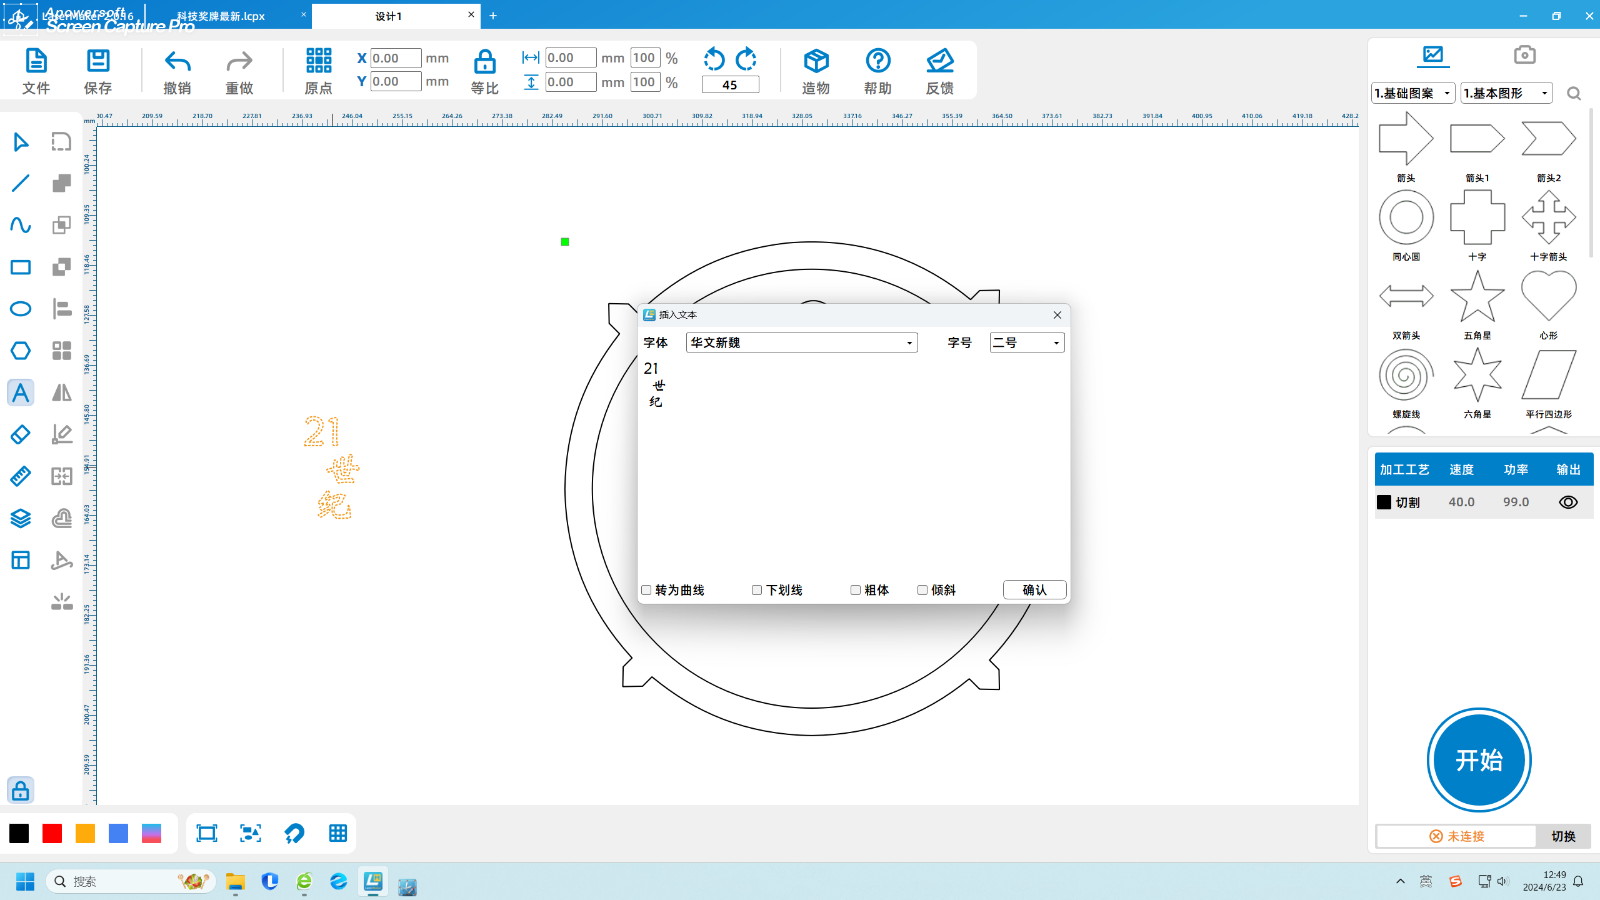Click the Undo (撤销) arrow icon
Screen dimensions: 1600x900
[x=177, y=62]
